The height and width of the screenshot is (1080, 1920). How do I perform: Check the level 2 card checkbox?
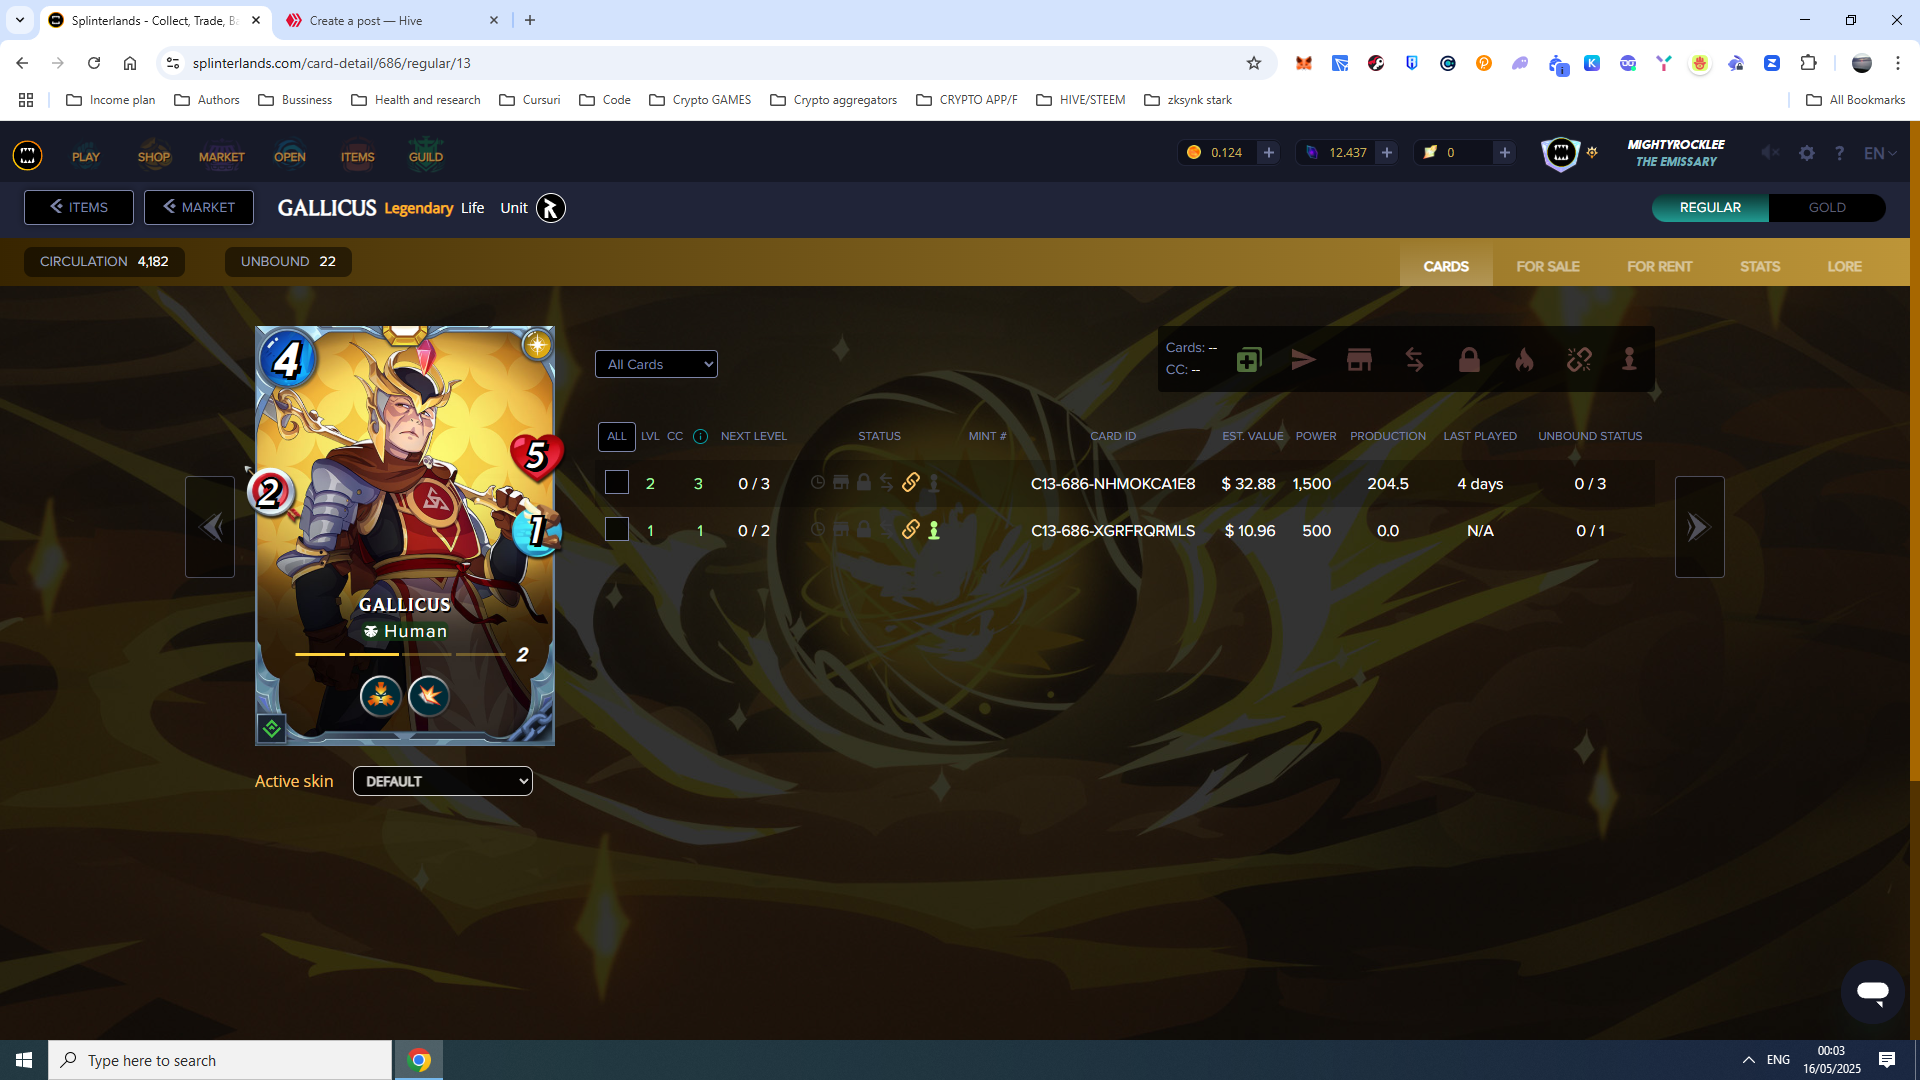pos(617,483)
